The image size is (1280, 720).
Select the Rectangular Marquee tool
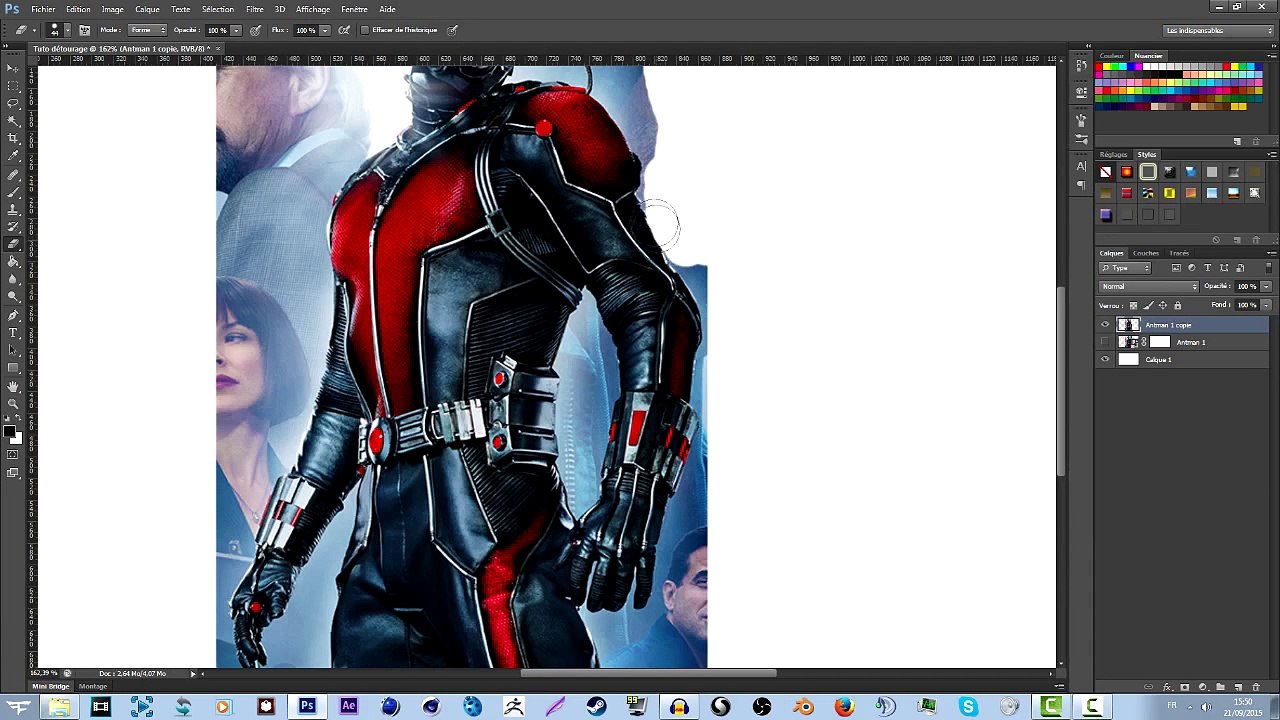click(13, 85)
